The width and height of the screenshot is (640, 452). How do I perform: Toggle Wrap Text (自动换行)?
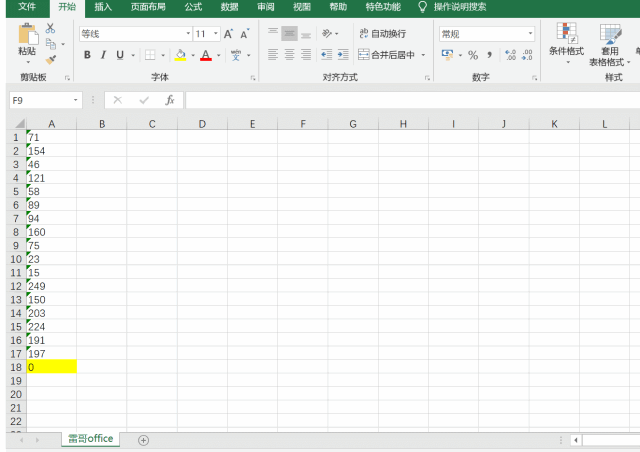tap(382, 34)
